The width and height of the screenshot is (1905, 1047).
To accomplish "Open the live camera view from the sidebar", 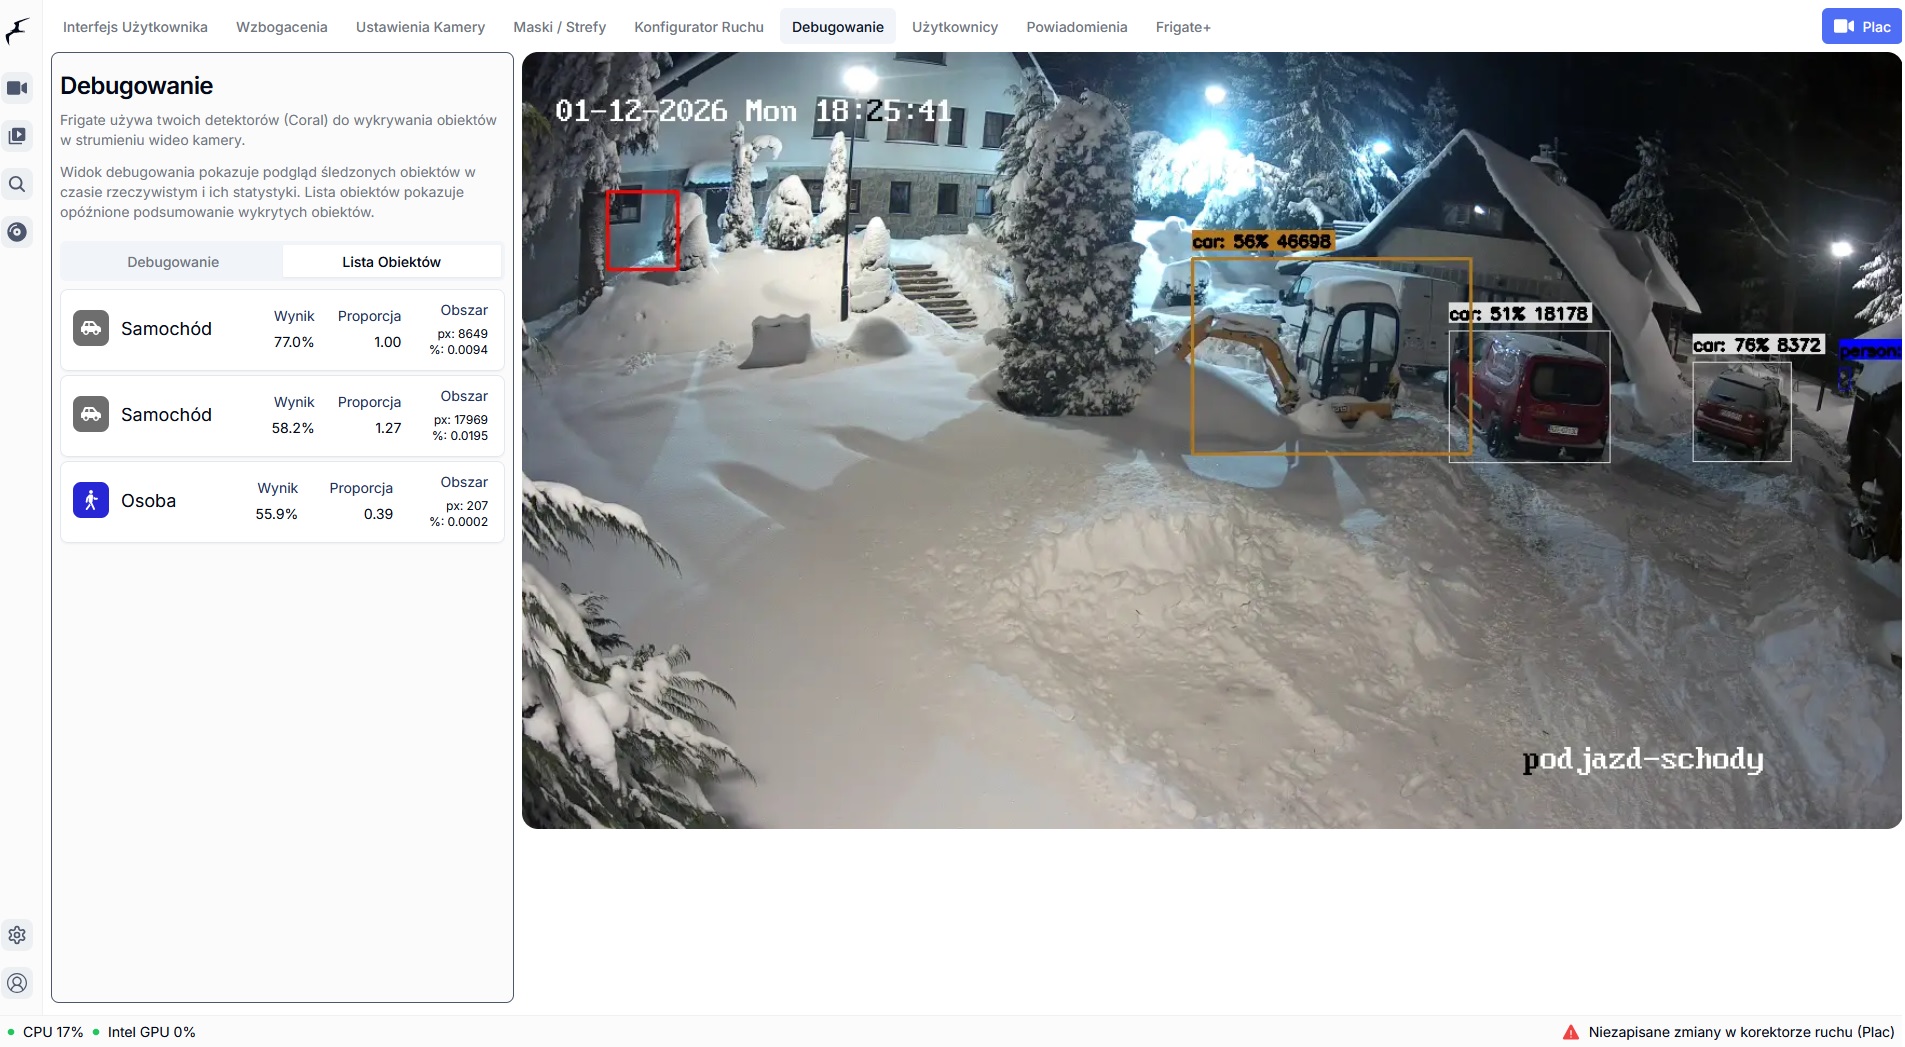I will tap(17, 88).
